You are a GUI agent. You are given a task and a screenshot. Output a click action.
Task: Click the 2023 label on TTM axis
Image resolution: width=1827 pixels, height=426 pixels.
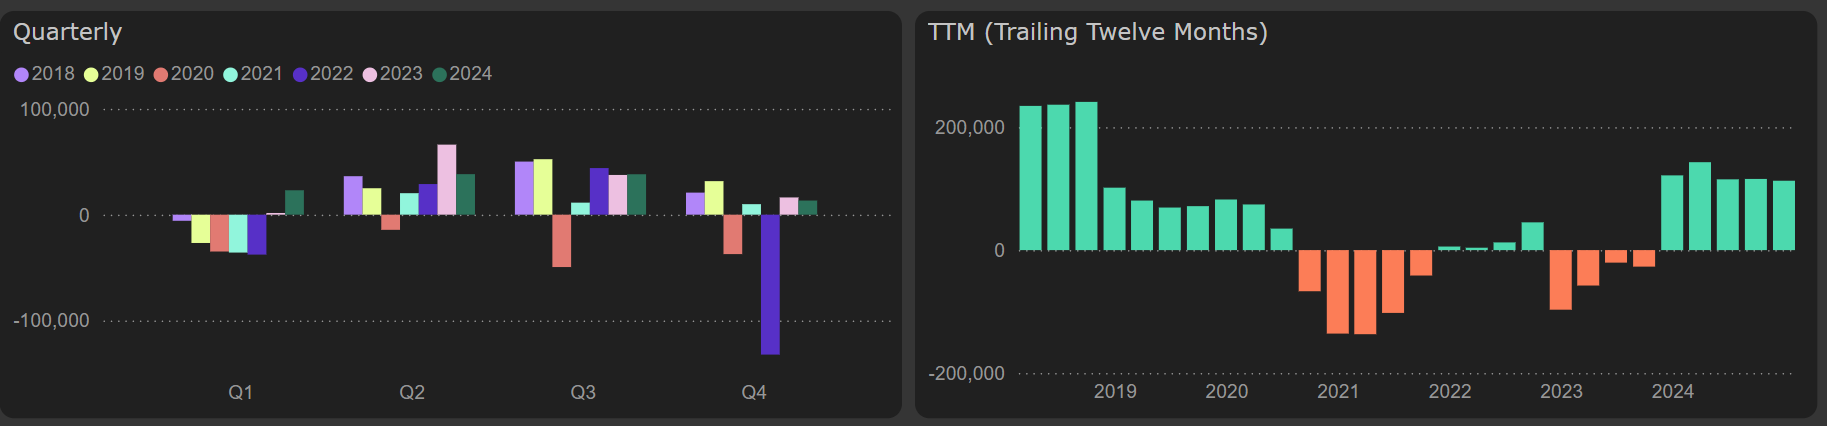1561,392
